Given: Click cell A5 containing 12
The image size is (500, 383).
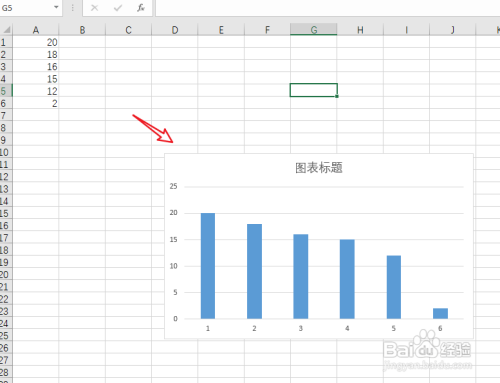Looking at the screenshot, I should coord(36,91).
